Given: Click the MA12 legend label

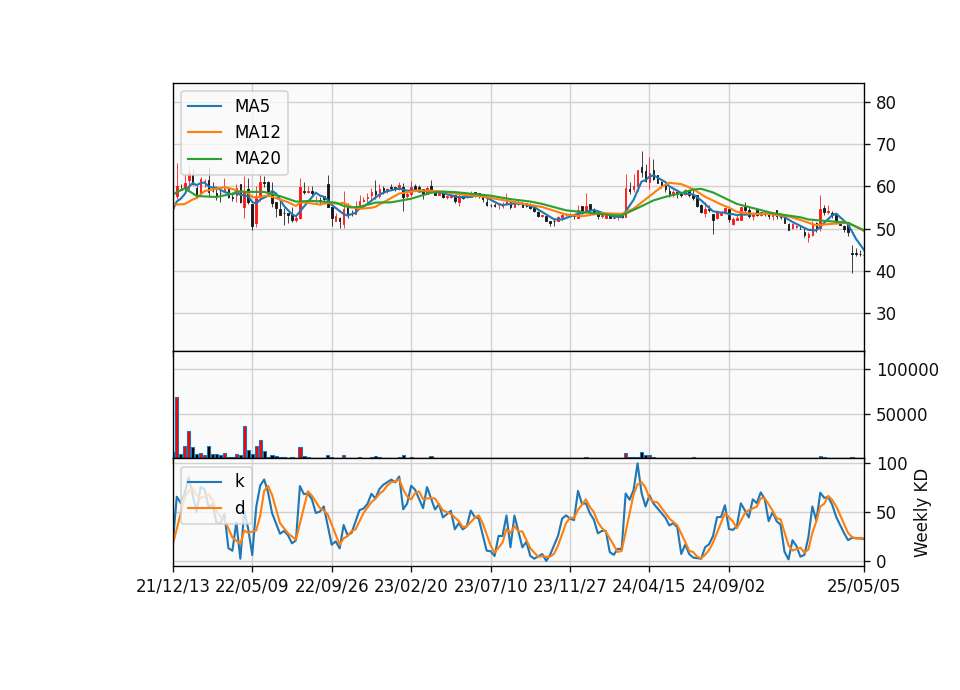Looking at the screenshot, I should tap(257, 132).
